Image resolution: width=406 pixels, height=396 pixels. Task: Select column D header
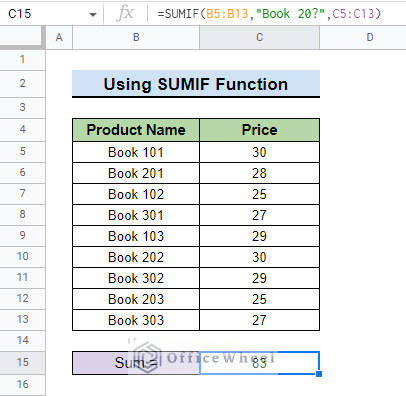[x=363, y=37]
